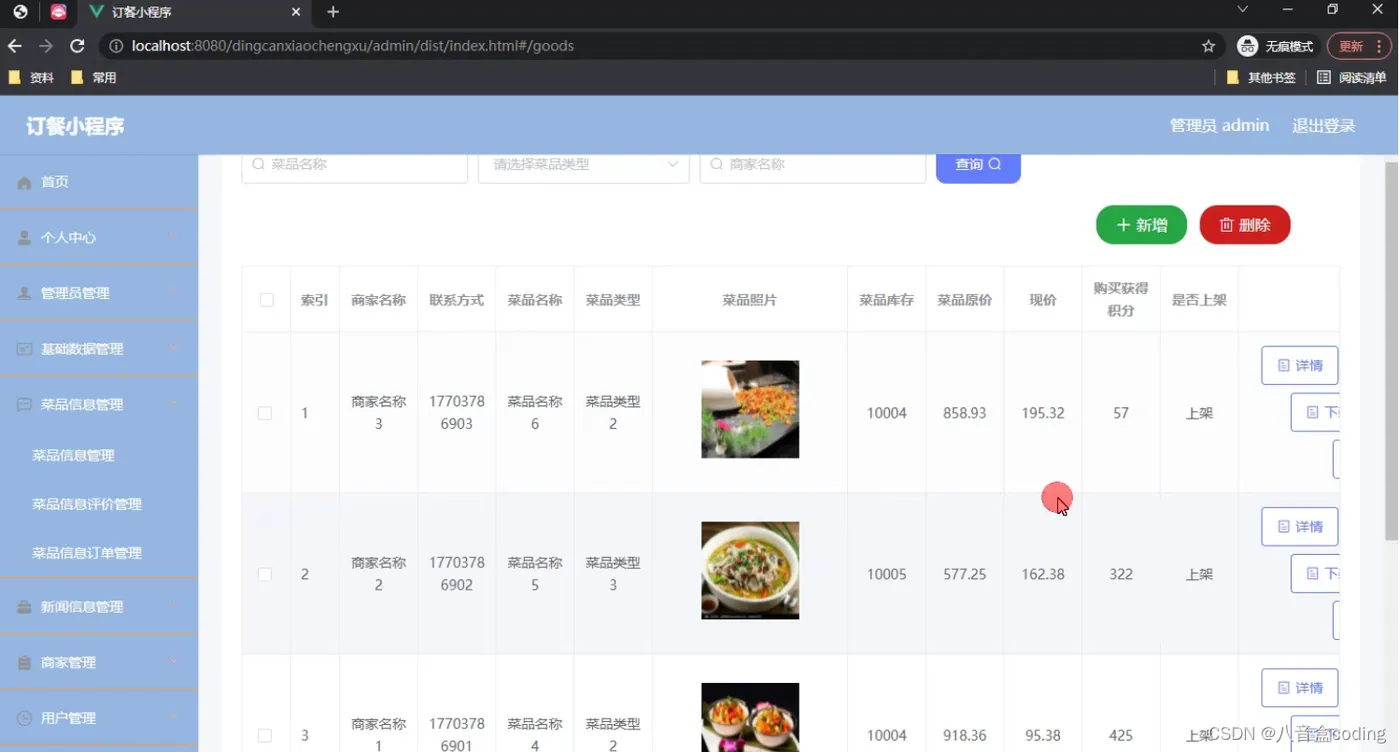Click the red 删除 button
1400x752 pixels.
click(x=1245, y=225)
